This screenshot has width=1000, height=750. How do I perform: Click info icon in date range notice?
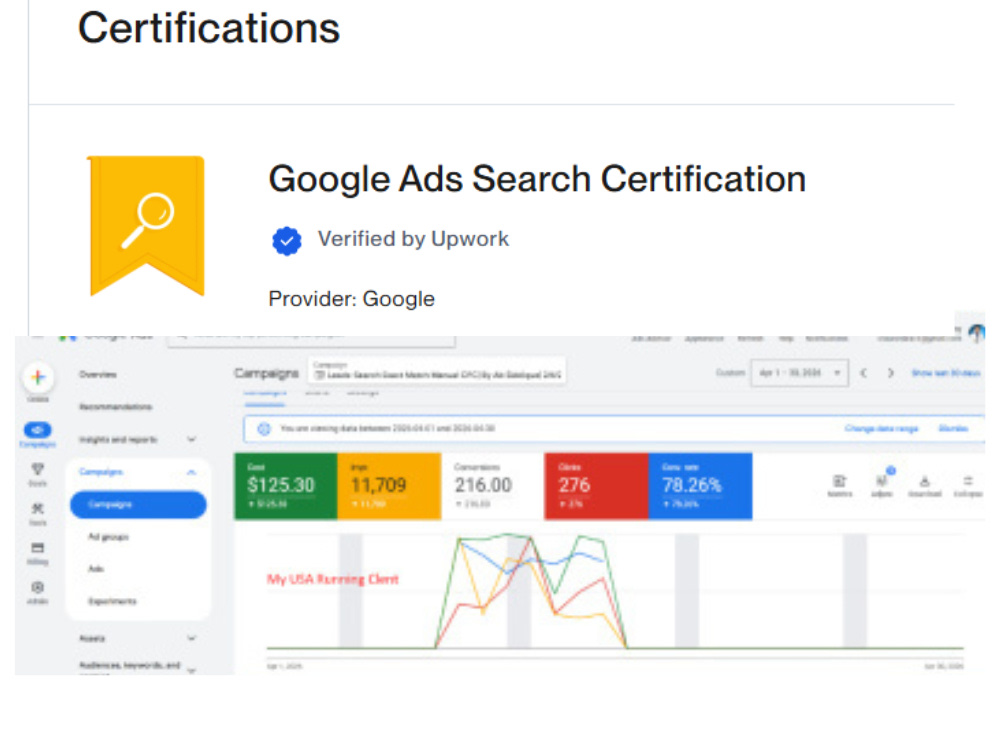point(264,429)
